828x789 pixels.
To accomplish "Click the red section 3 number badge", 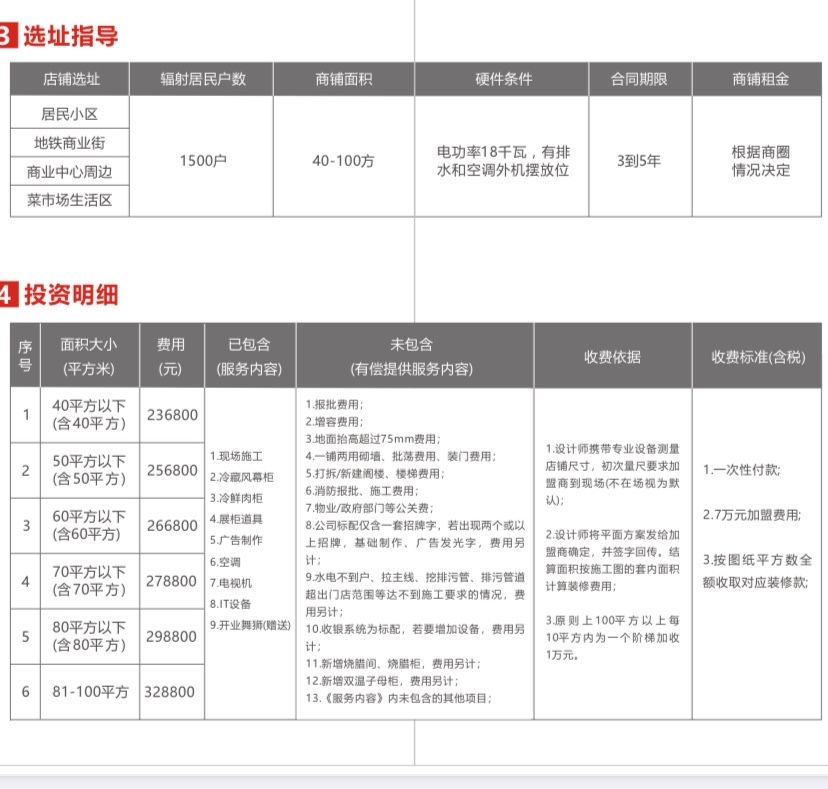I will tap(7, 37).
